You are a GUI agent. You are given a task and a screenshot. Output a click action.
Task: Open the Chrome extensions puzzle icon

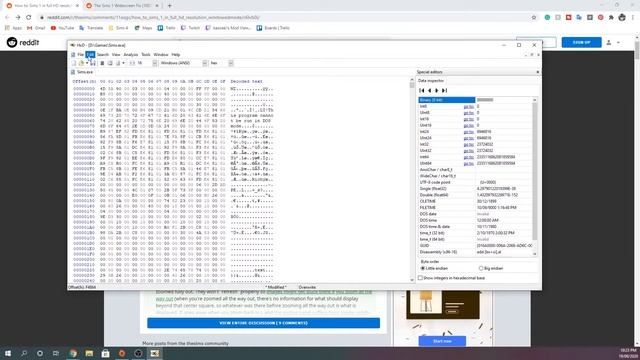[611, 18]
